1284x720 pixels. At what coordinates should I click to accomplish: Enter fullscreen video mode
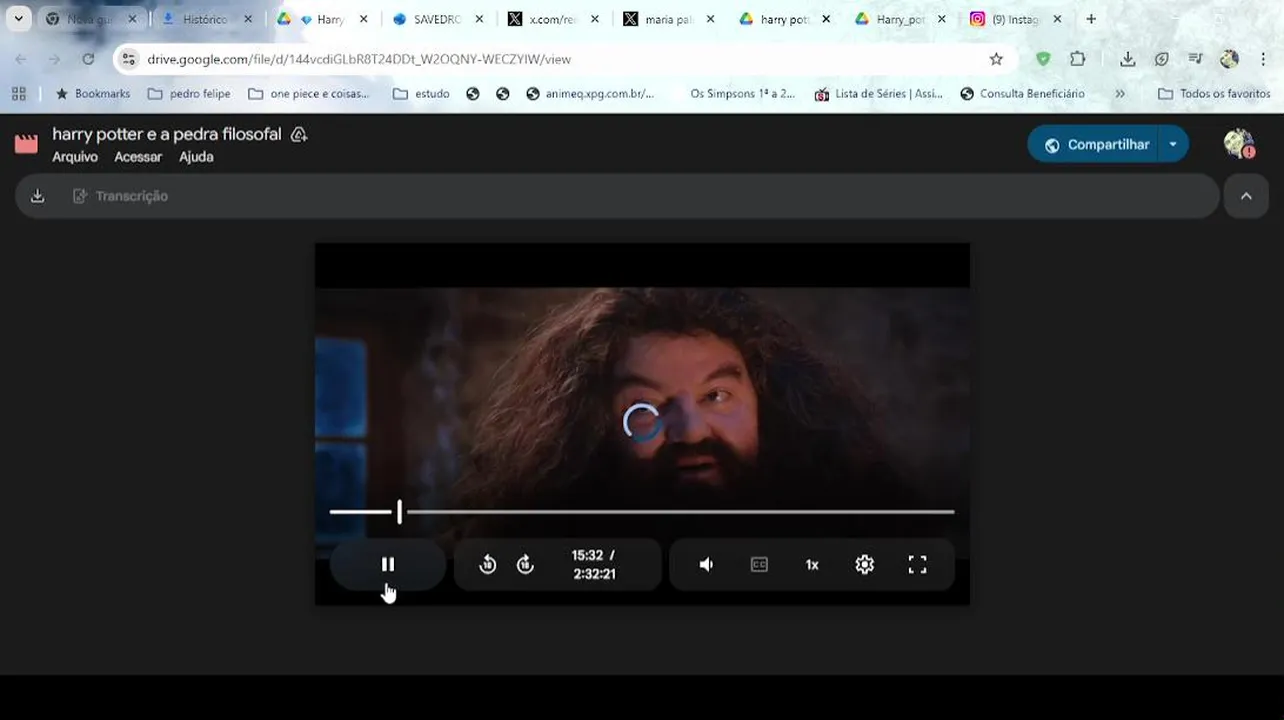click(917, 565)
